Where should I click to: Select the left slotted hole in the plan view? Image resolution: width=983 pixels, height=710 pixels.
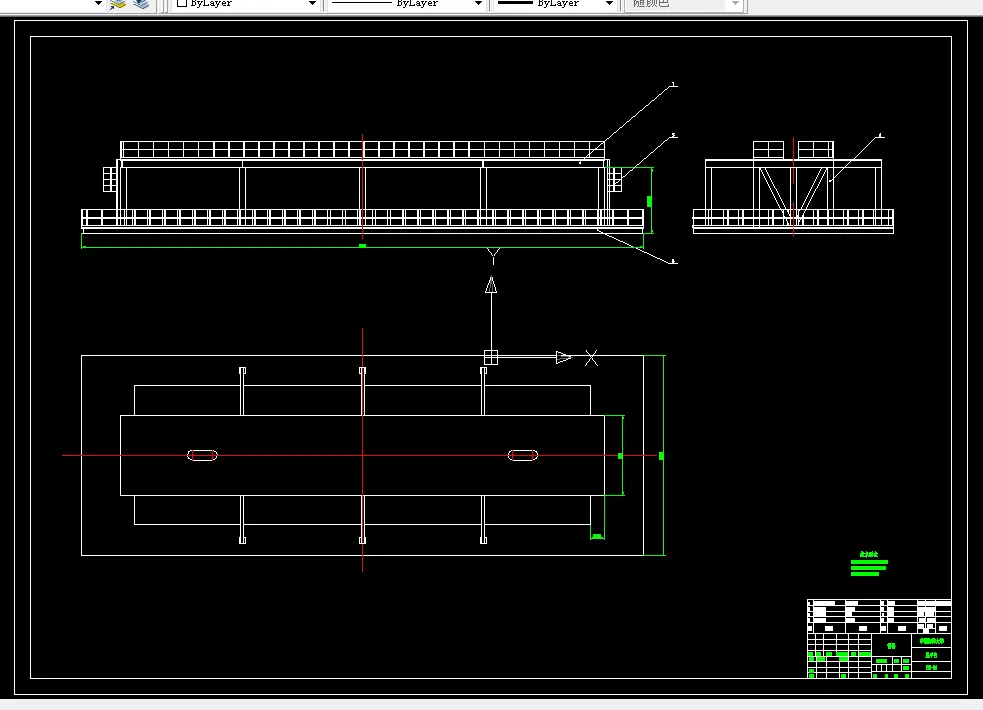point(202,456)
